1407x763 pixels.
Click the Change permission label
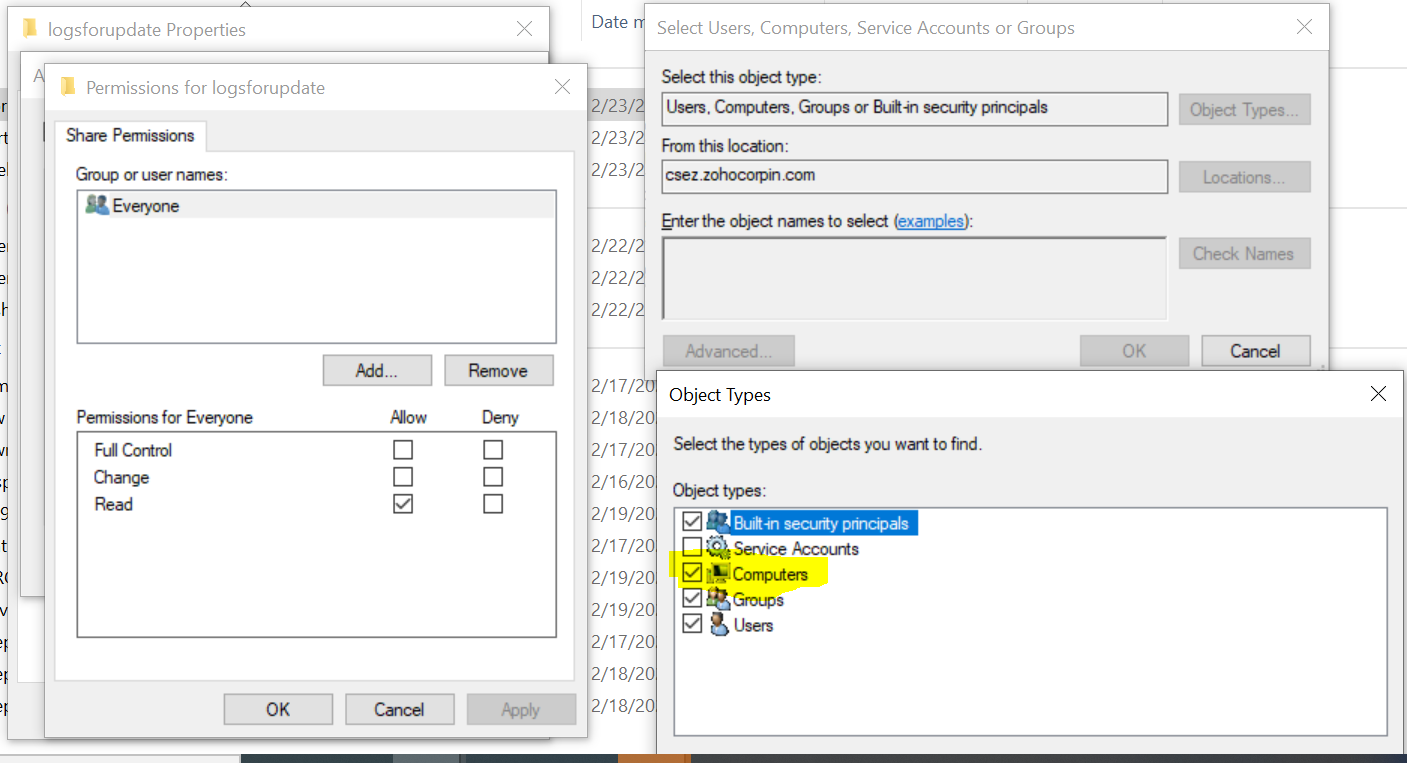[121, 477]
